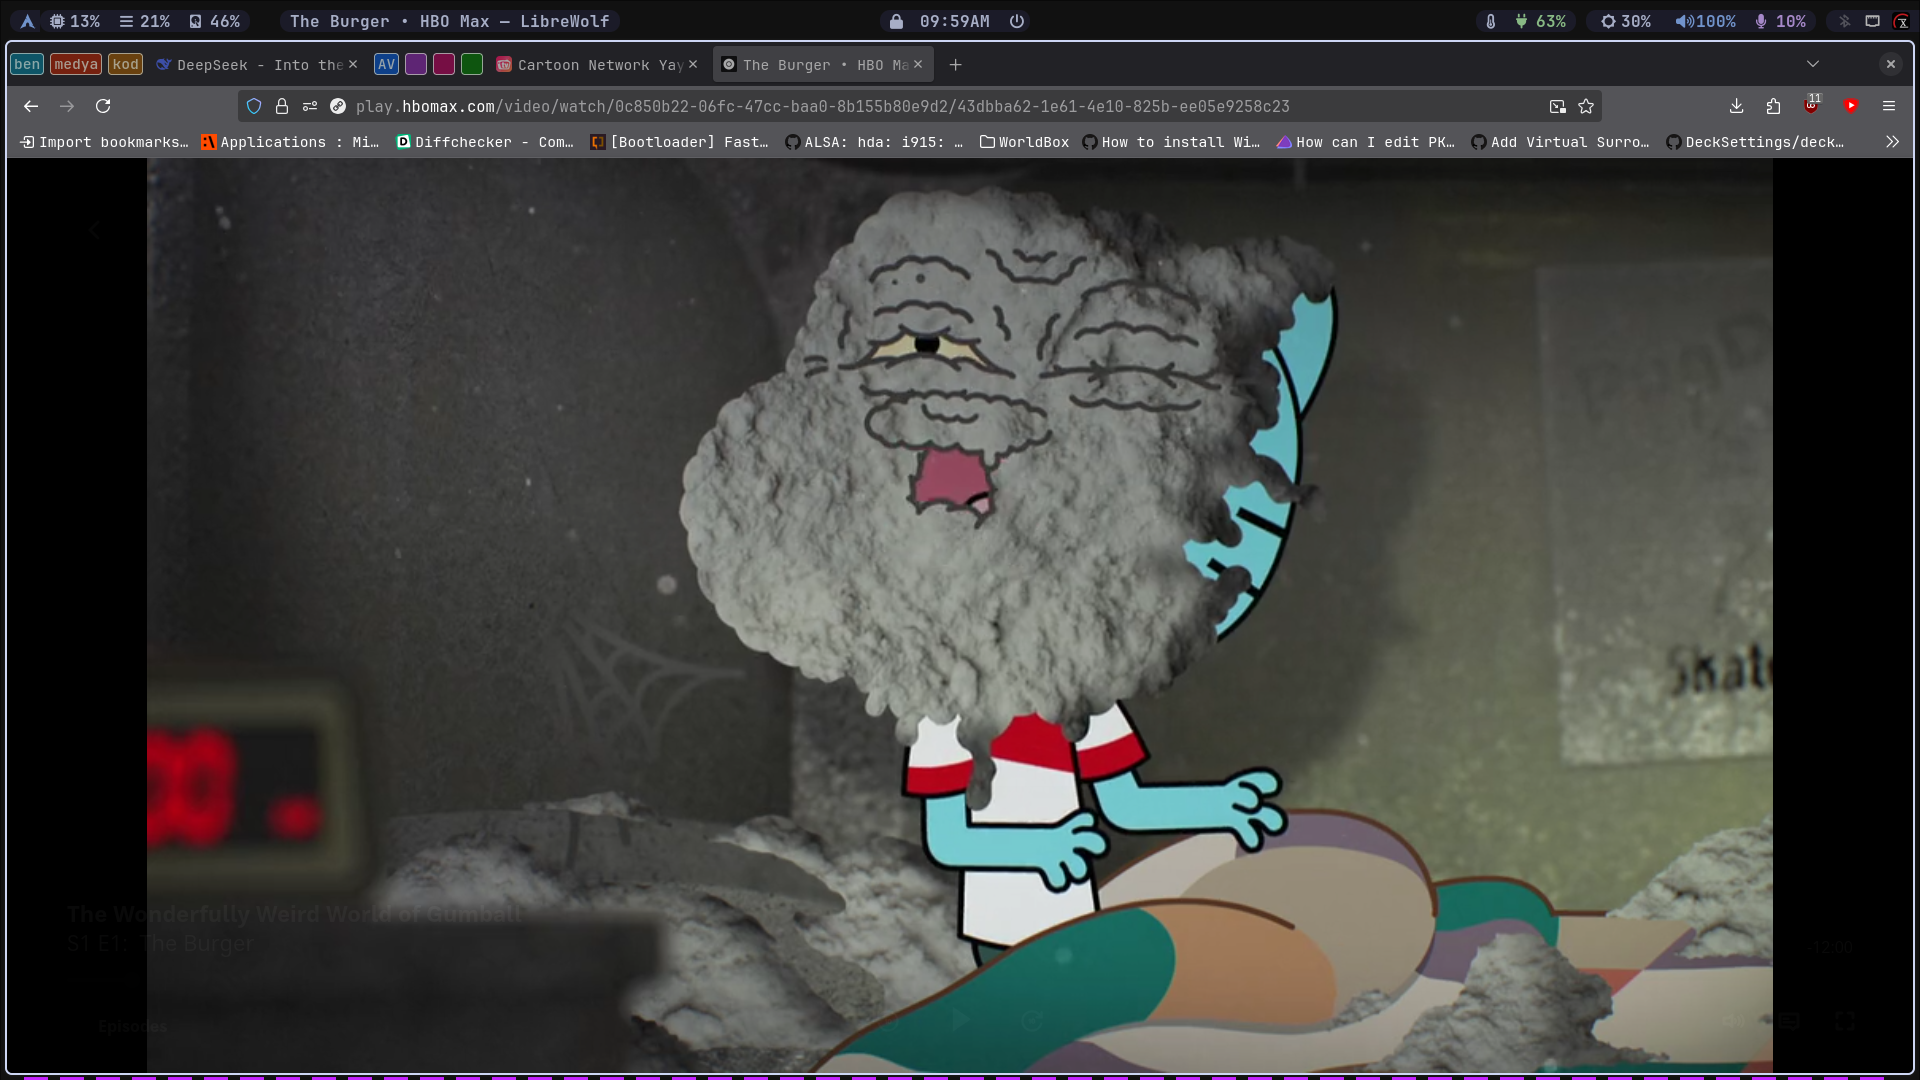Open the Diffchecker bookmark
Image resolution: width=1920 pixels, height=1081 pixels.
click(485, 142)
